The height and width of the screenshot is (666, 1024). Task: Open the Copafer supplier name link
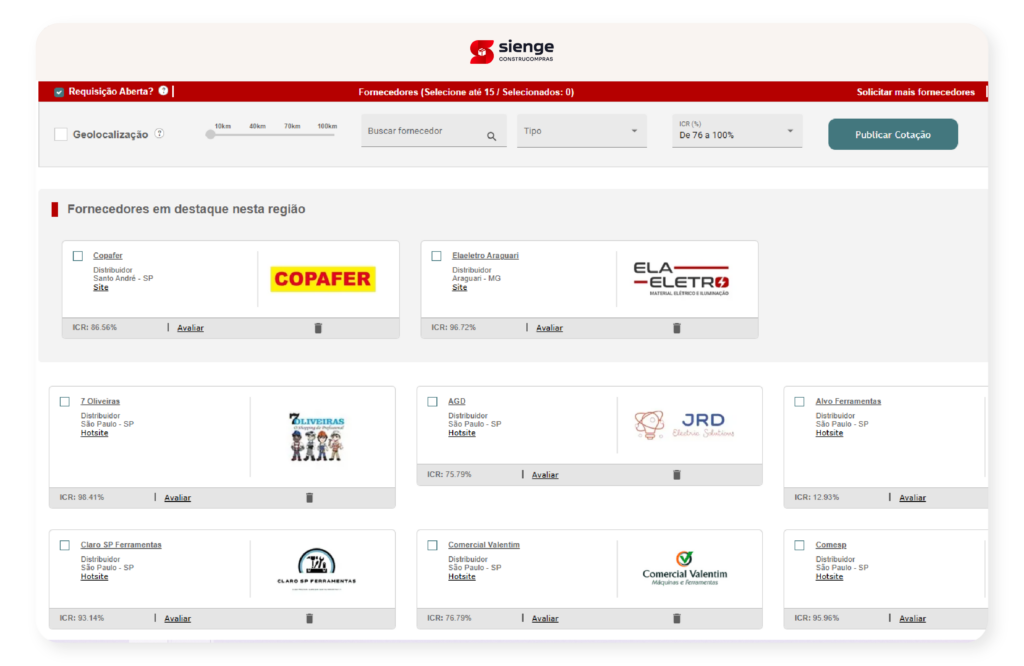click(x=108, y=255)
